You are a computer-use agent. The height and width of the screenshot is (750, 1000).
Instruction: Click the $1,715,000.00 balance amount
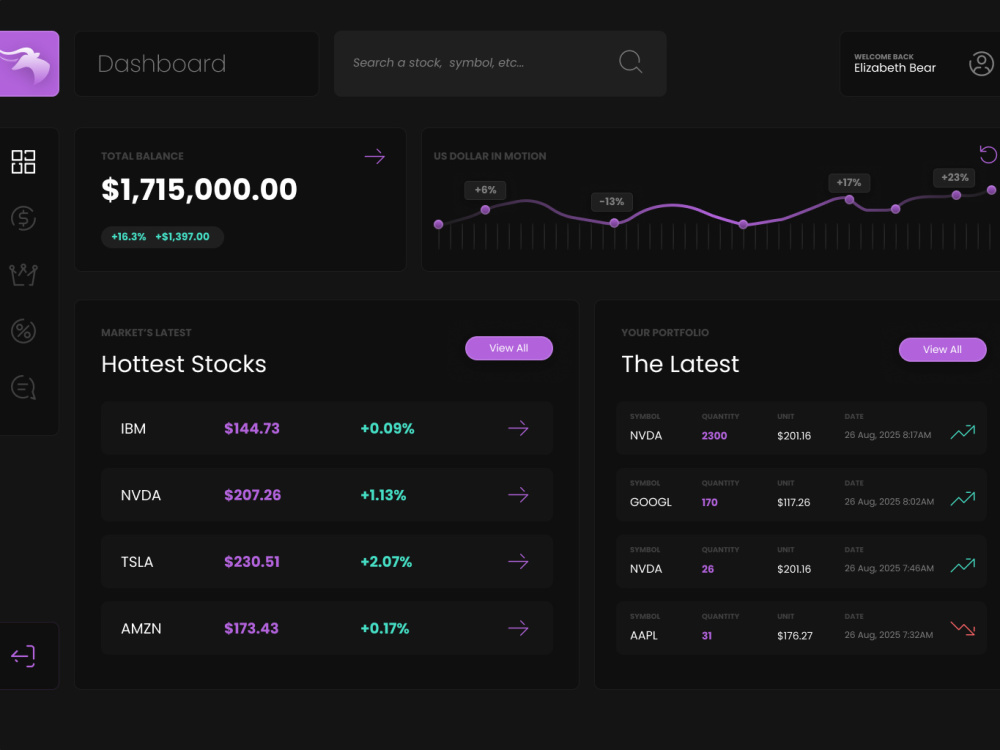(x=199, y=189)
